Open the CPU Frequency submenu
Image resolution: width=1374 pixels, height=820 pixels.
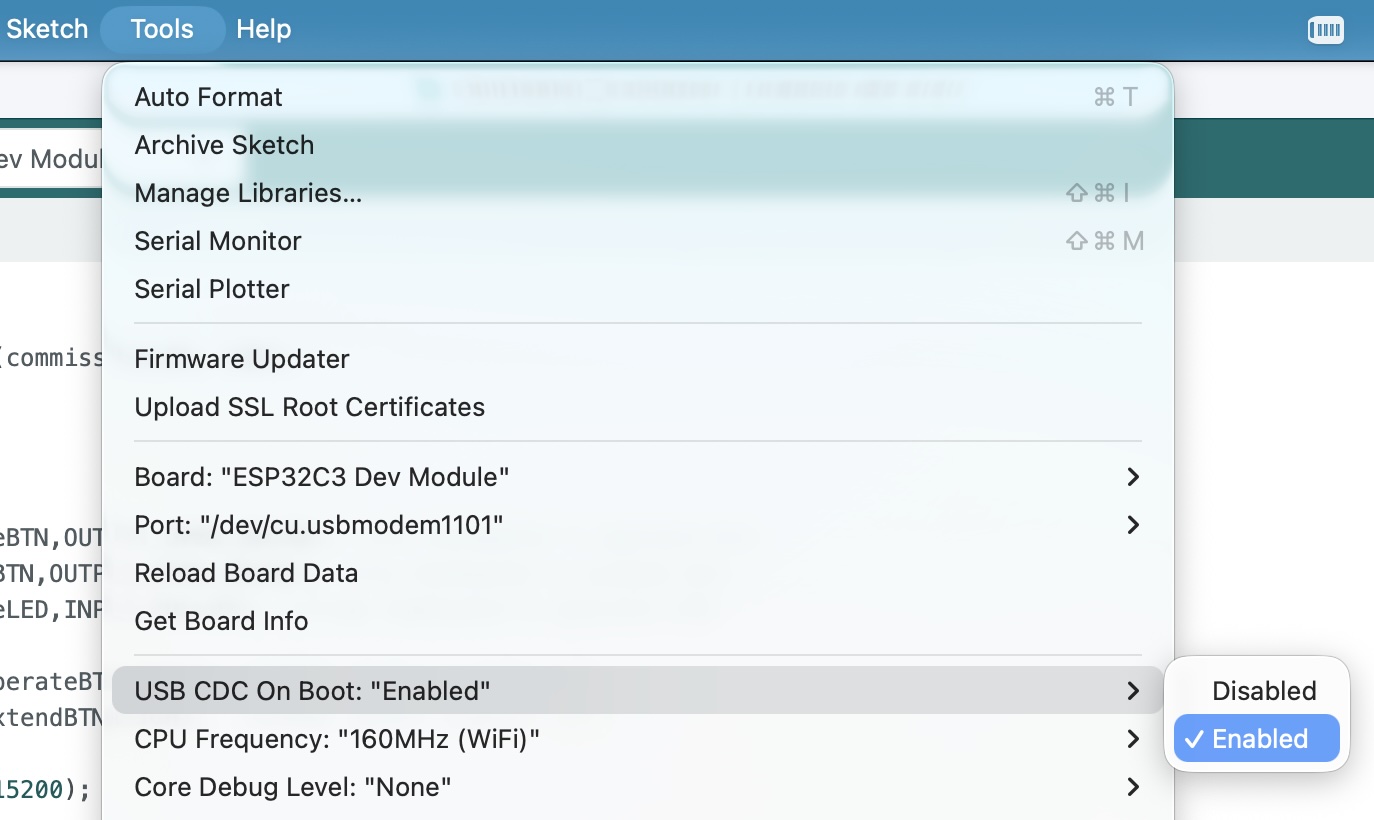click(337, 739)
